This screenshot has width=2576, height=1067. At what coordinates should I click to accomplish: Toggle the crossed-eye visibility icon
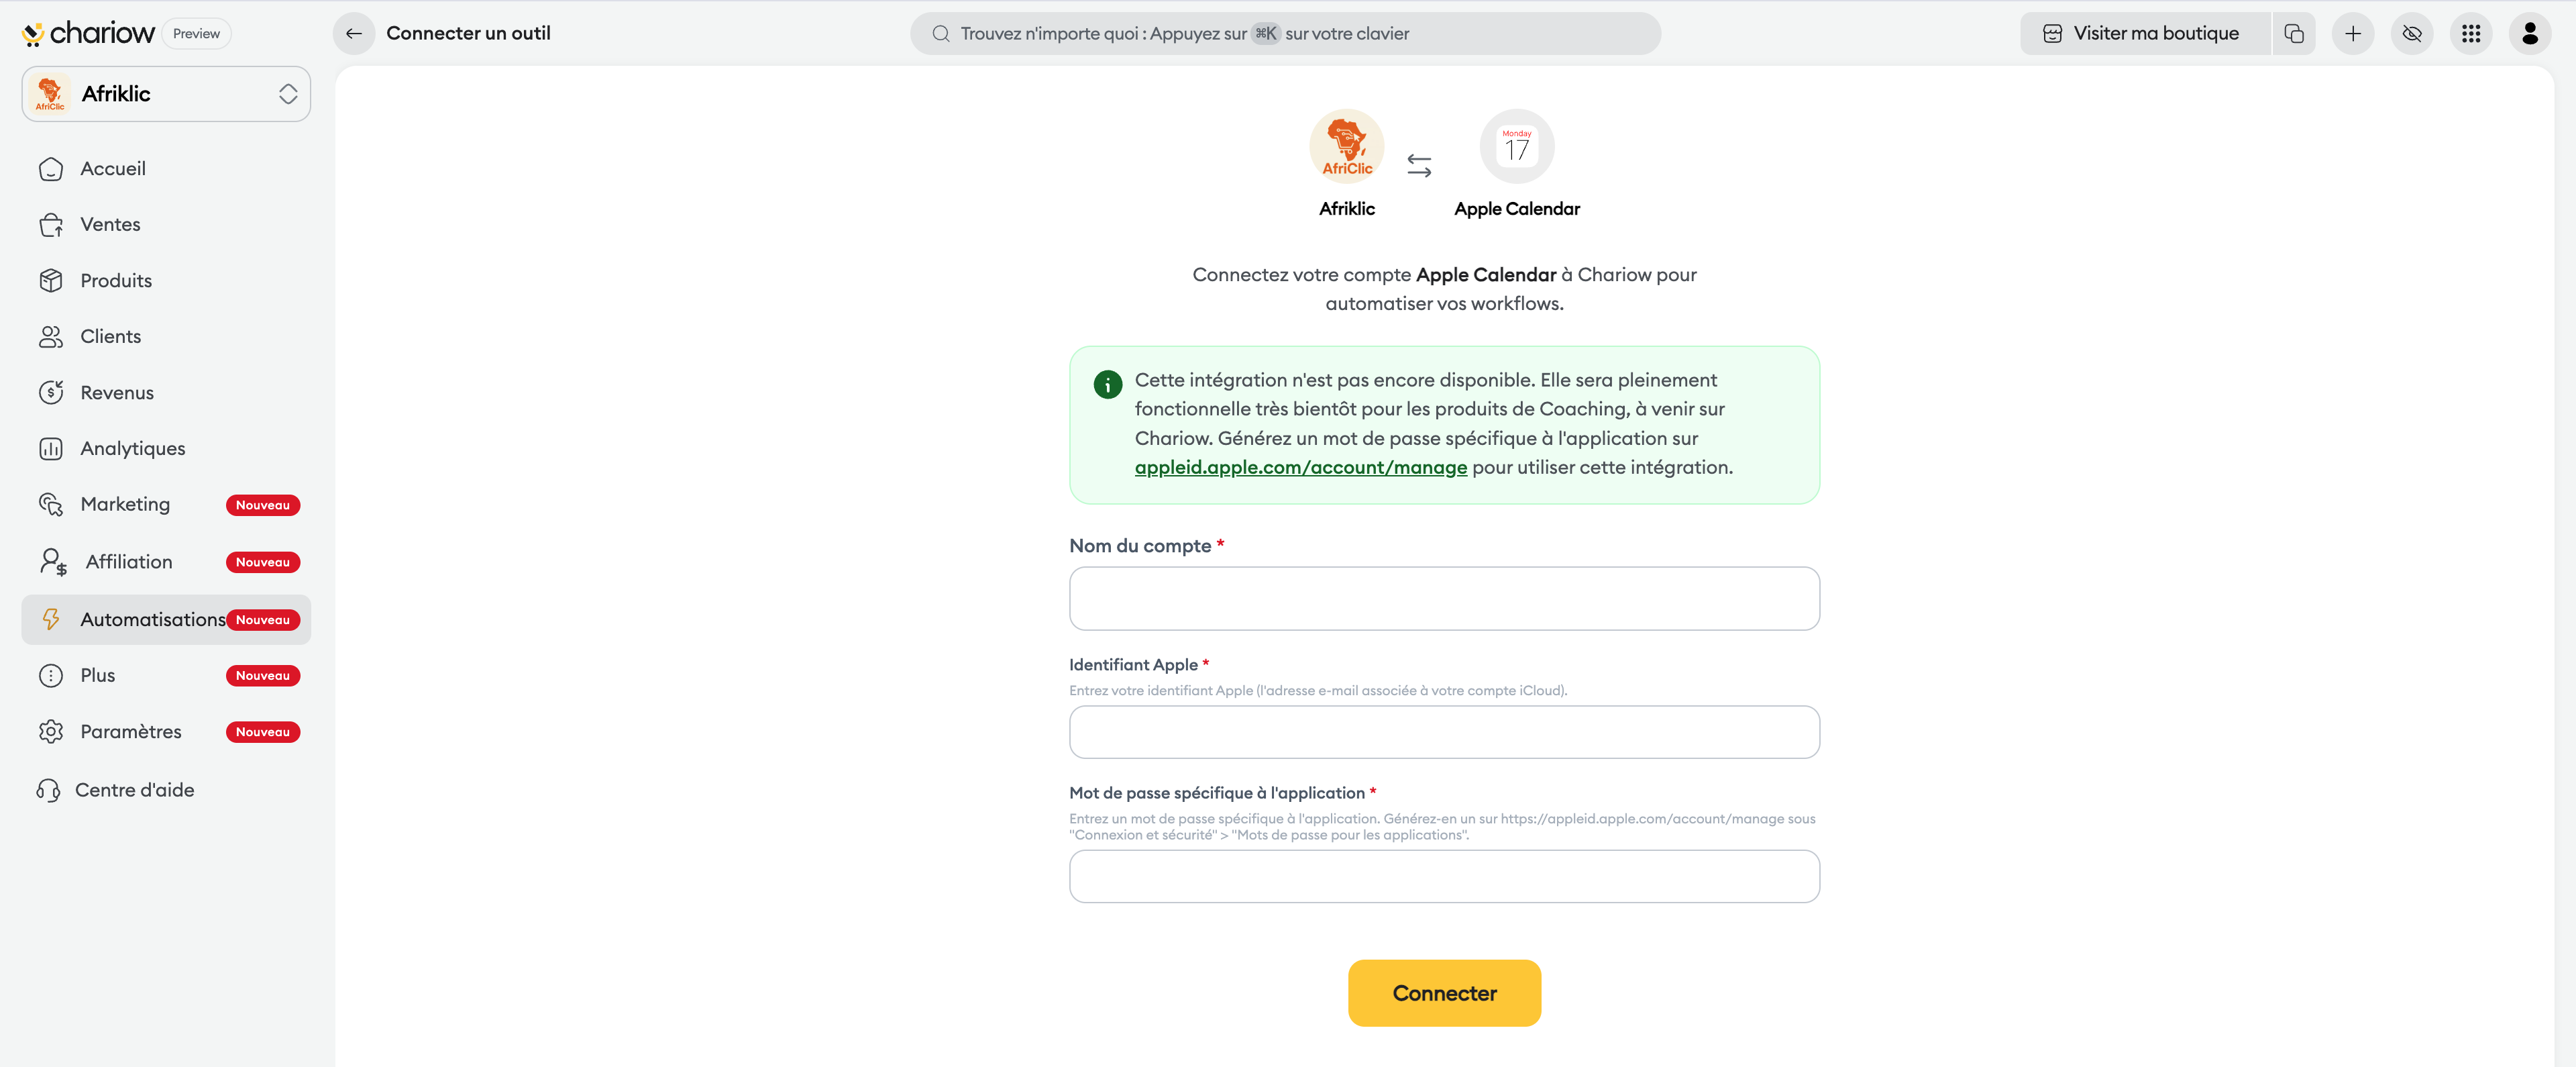pyautogui.click(x=2412, y=34)
